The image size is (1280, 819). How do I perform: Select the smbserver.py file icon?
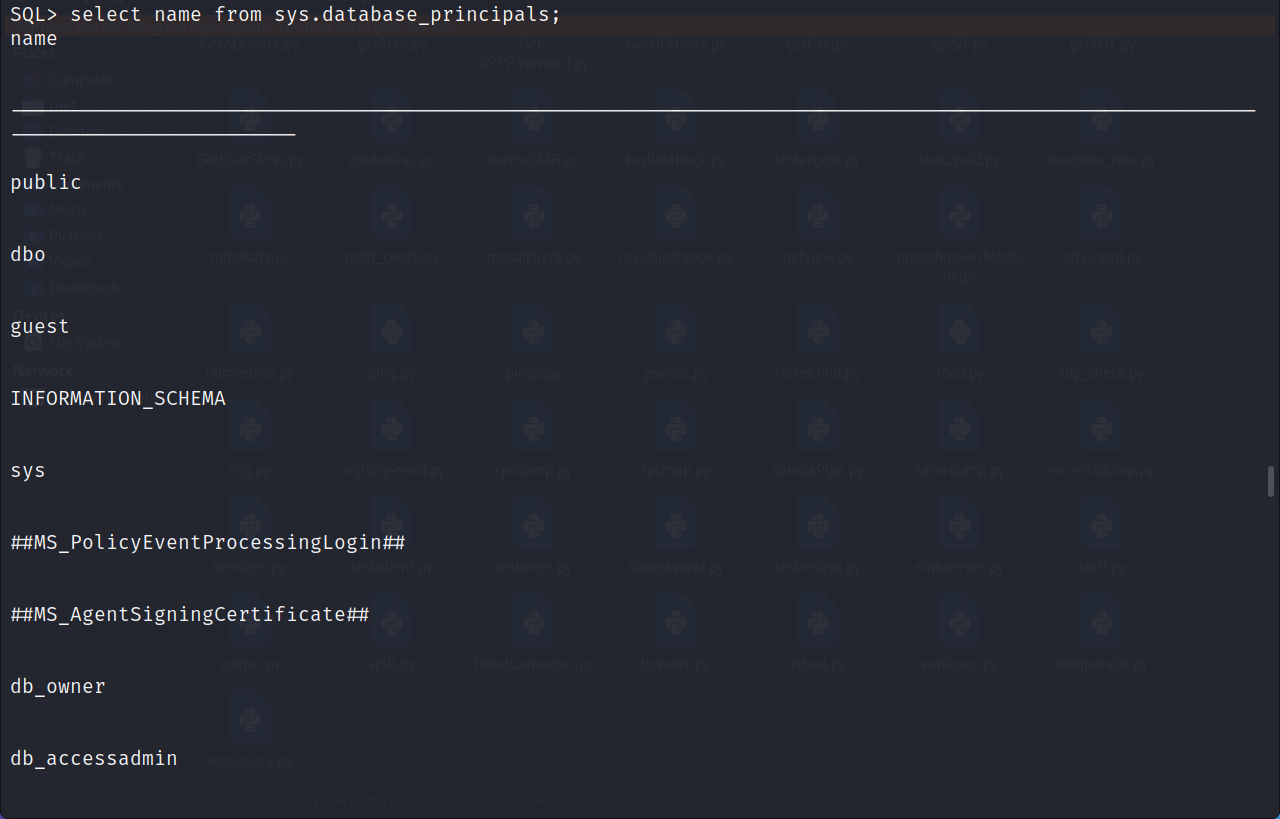tap(960, 524)
